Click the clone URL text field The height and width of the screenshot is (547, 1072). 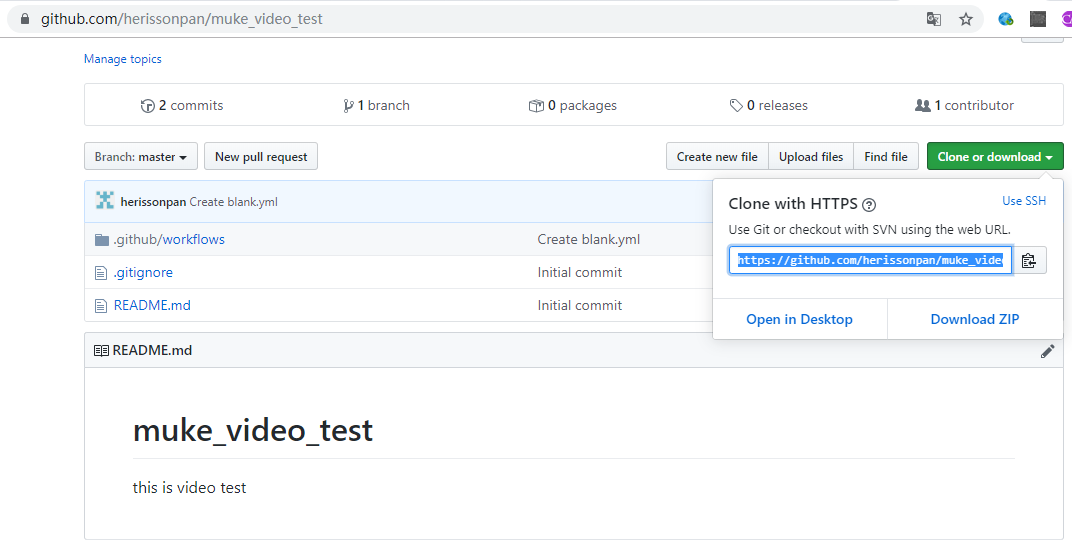[x=870, y=261]
